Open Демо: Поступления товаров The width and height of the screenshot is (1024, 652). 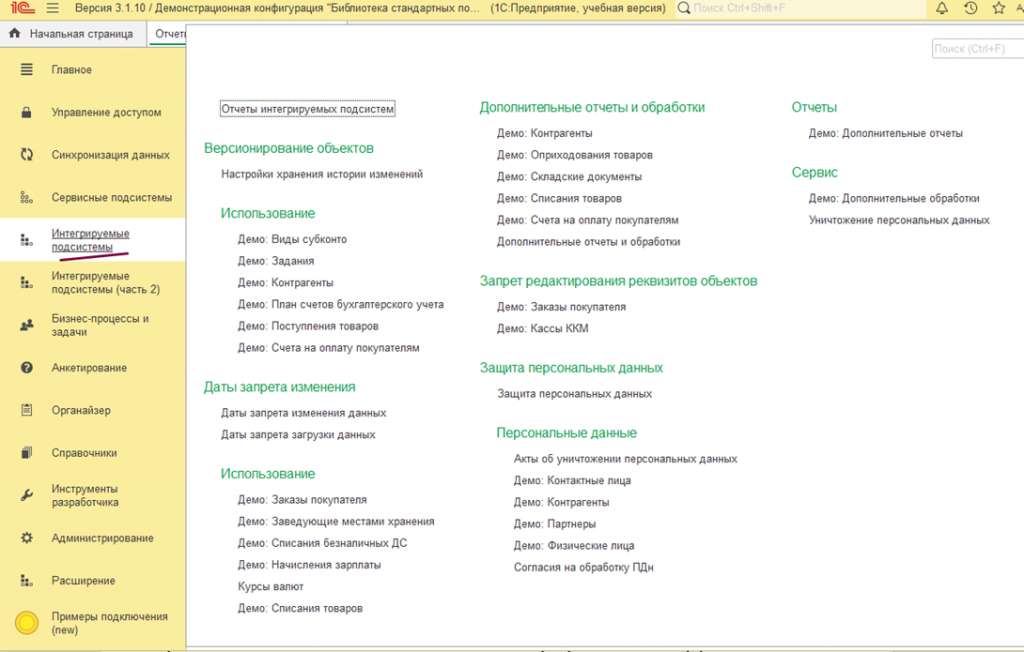tap(308, 326)
